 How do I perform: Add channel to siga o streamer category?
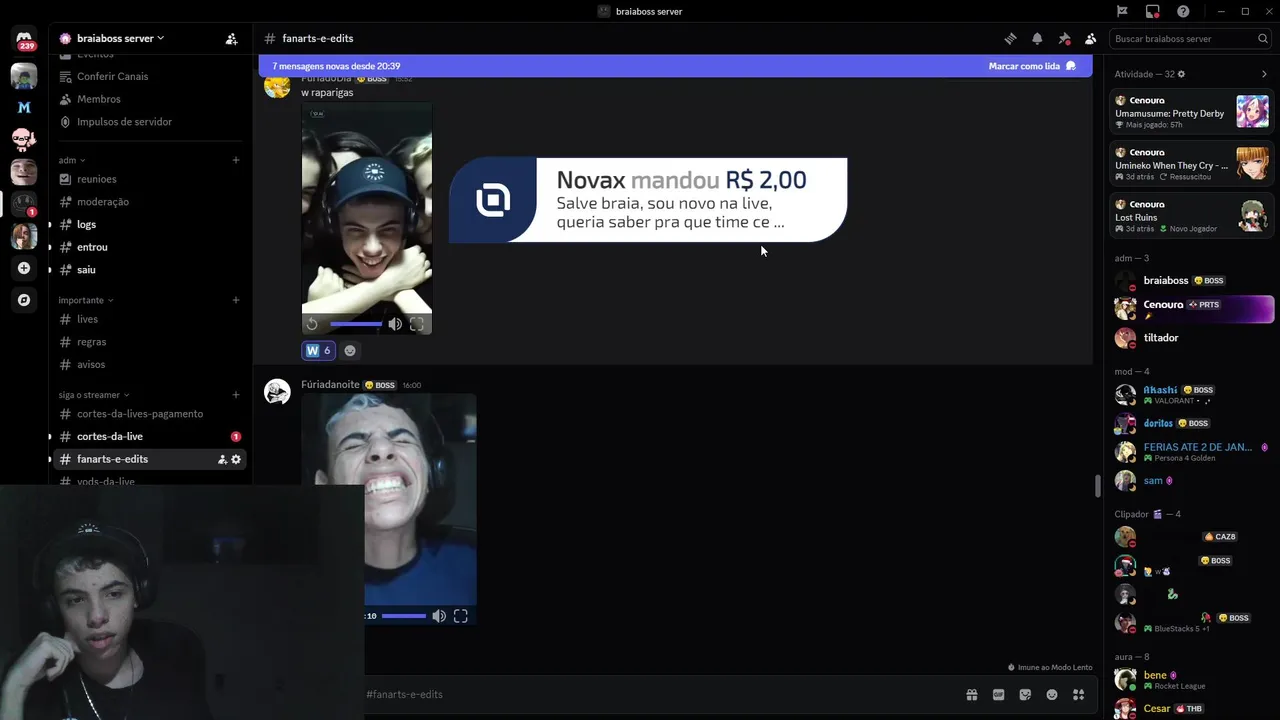click(x=236, y=395)
